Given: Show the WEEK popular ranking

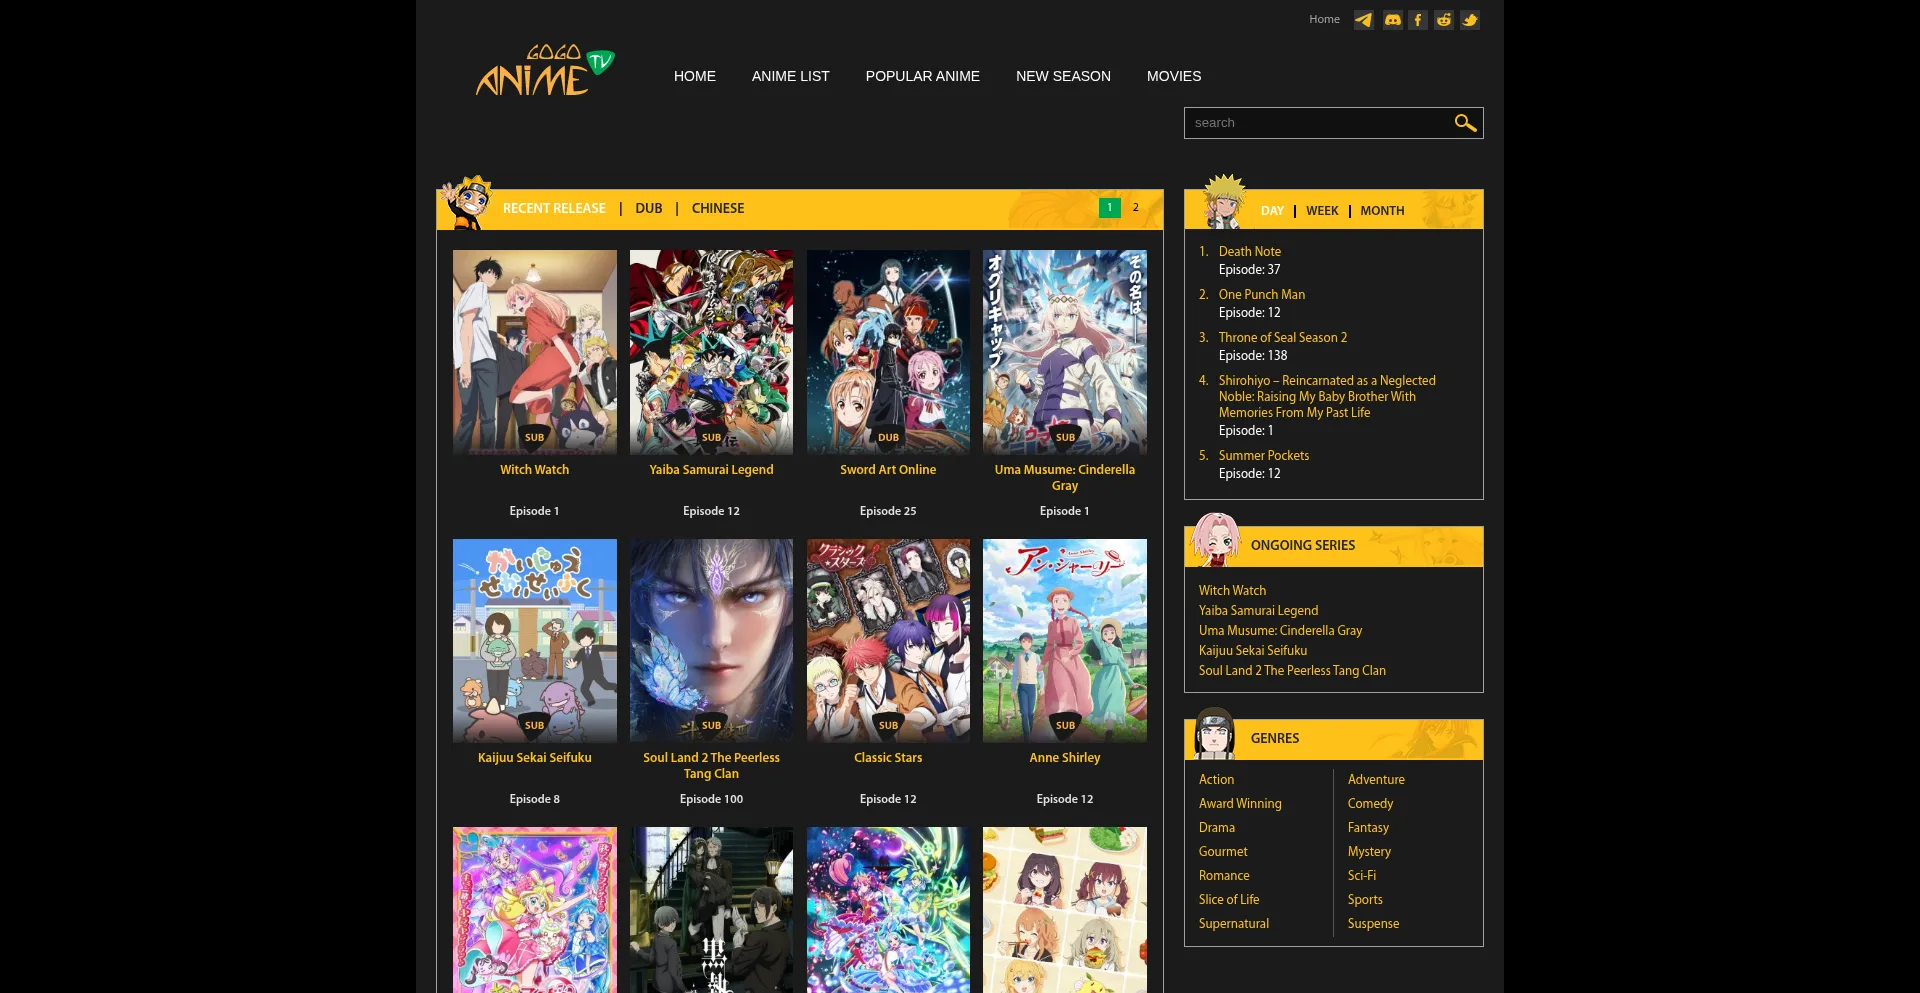Looking at the screenshot, I should coord(1322,211).
